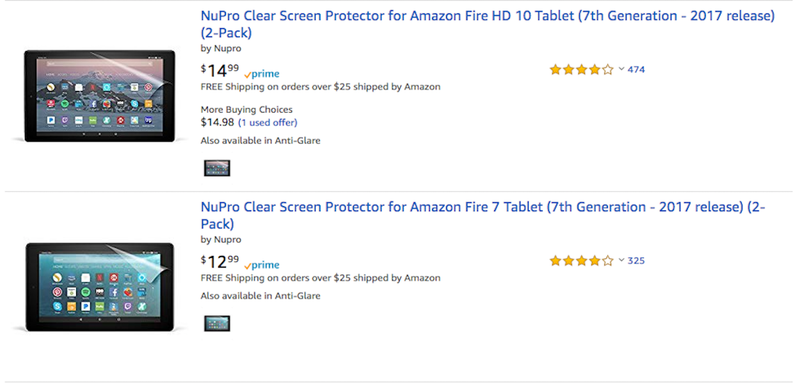Click 'by Nupro' under the Fire 7 listing
Screen dimensions: 800x384
point(221,240)
